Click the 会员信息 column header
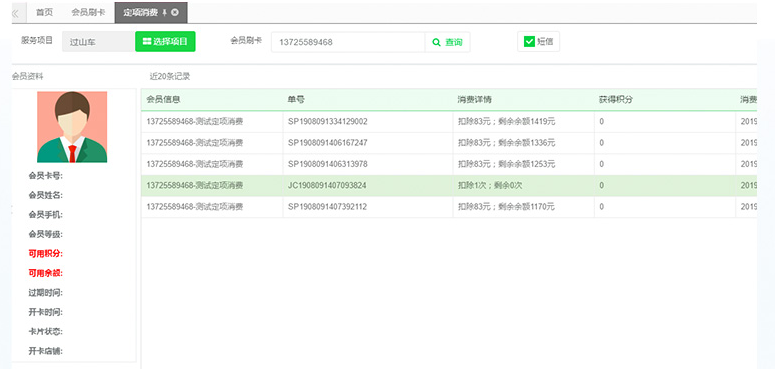Image resolution: width=777 pixels, height=369 pixels. click(x=163, y=100)
